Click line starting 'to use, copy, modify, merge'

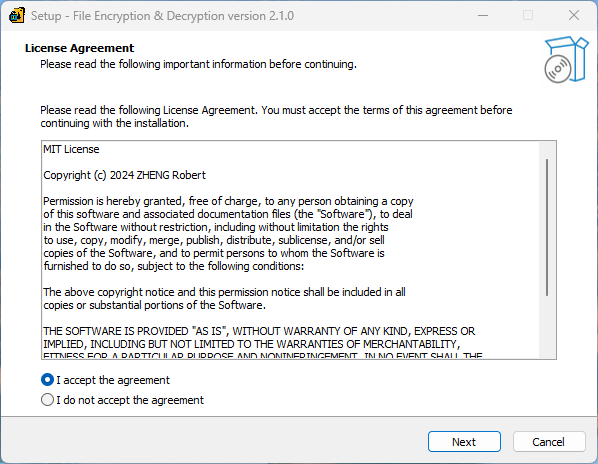[214, 240]
